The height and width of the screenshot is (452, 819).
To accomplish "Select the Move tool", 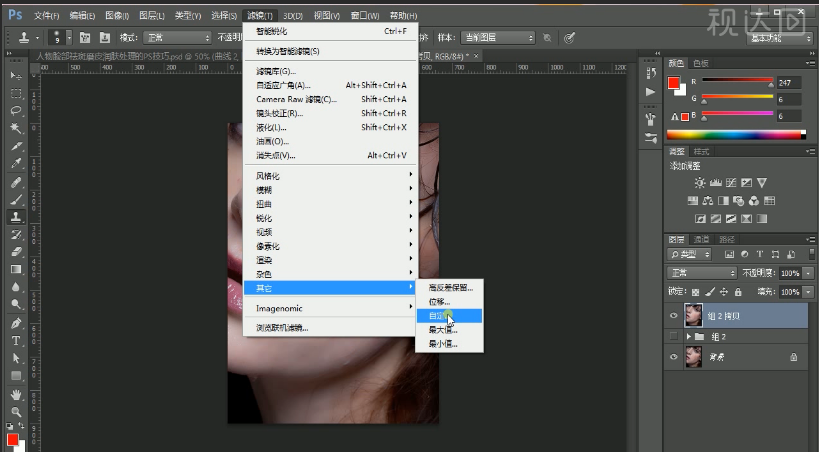I will pos(16,76).
